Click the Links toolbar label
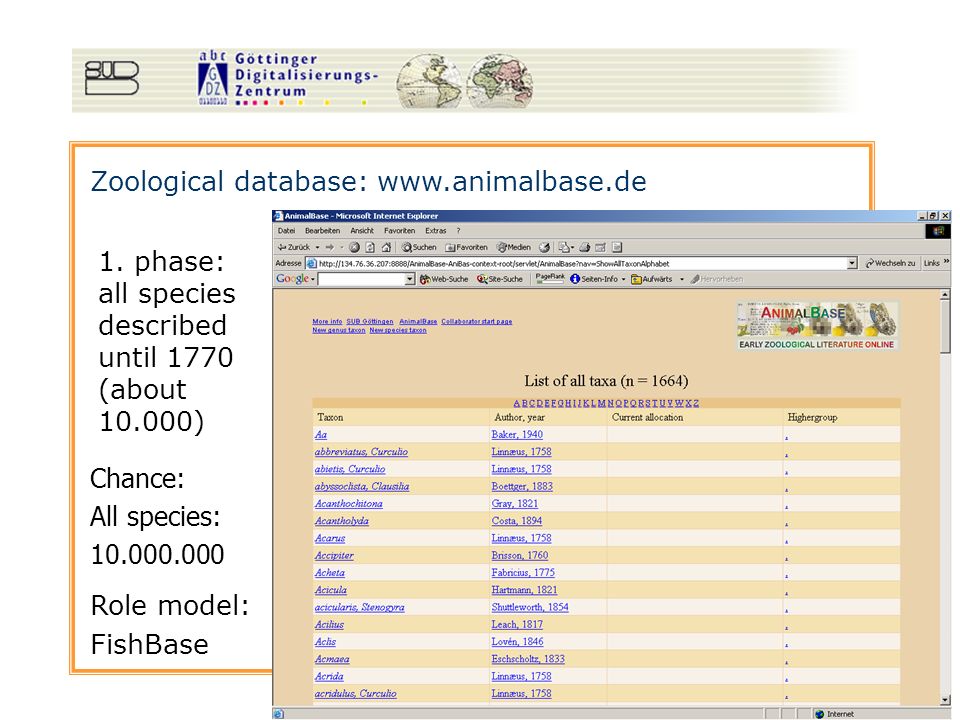This screenshot has width=960, height=720. click(x=931, y=263)
